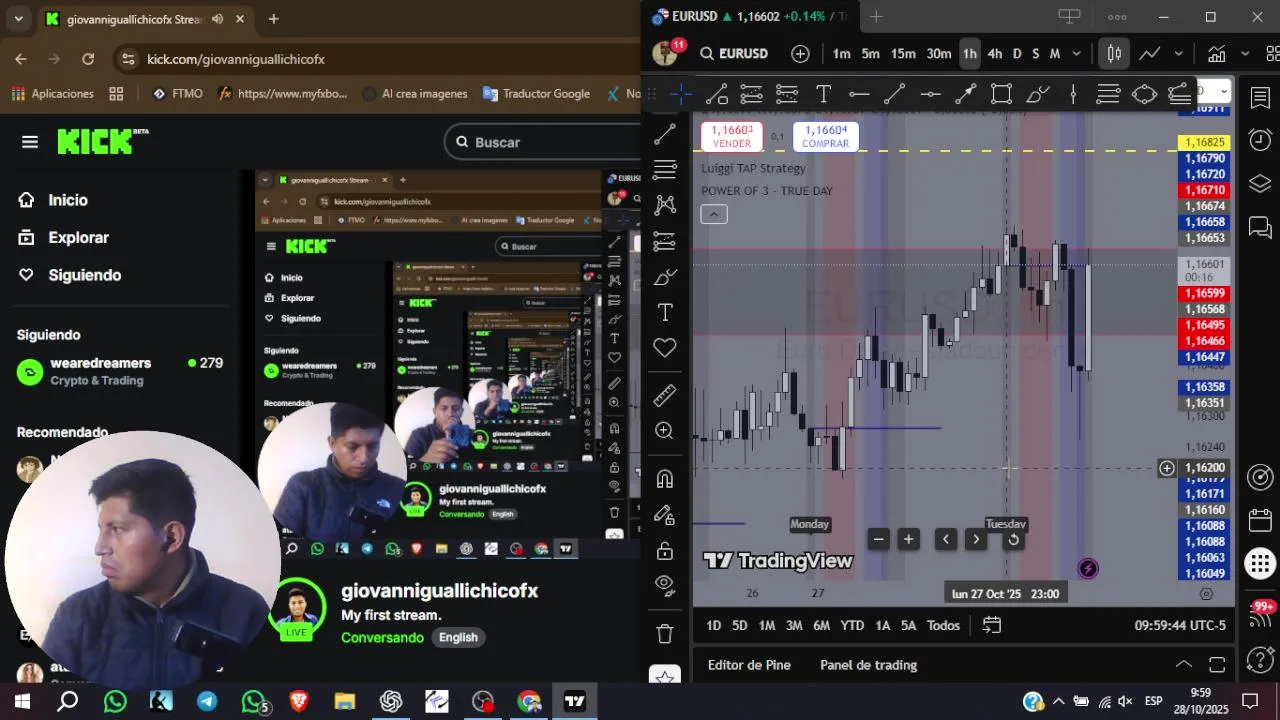
Task: Open the Watchlist icon in right sidebar
Action: (1260, 97)
